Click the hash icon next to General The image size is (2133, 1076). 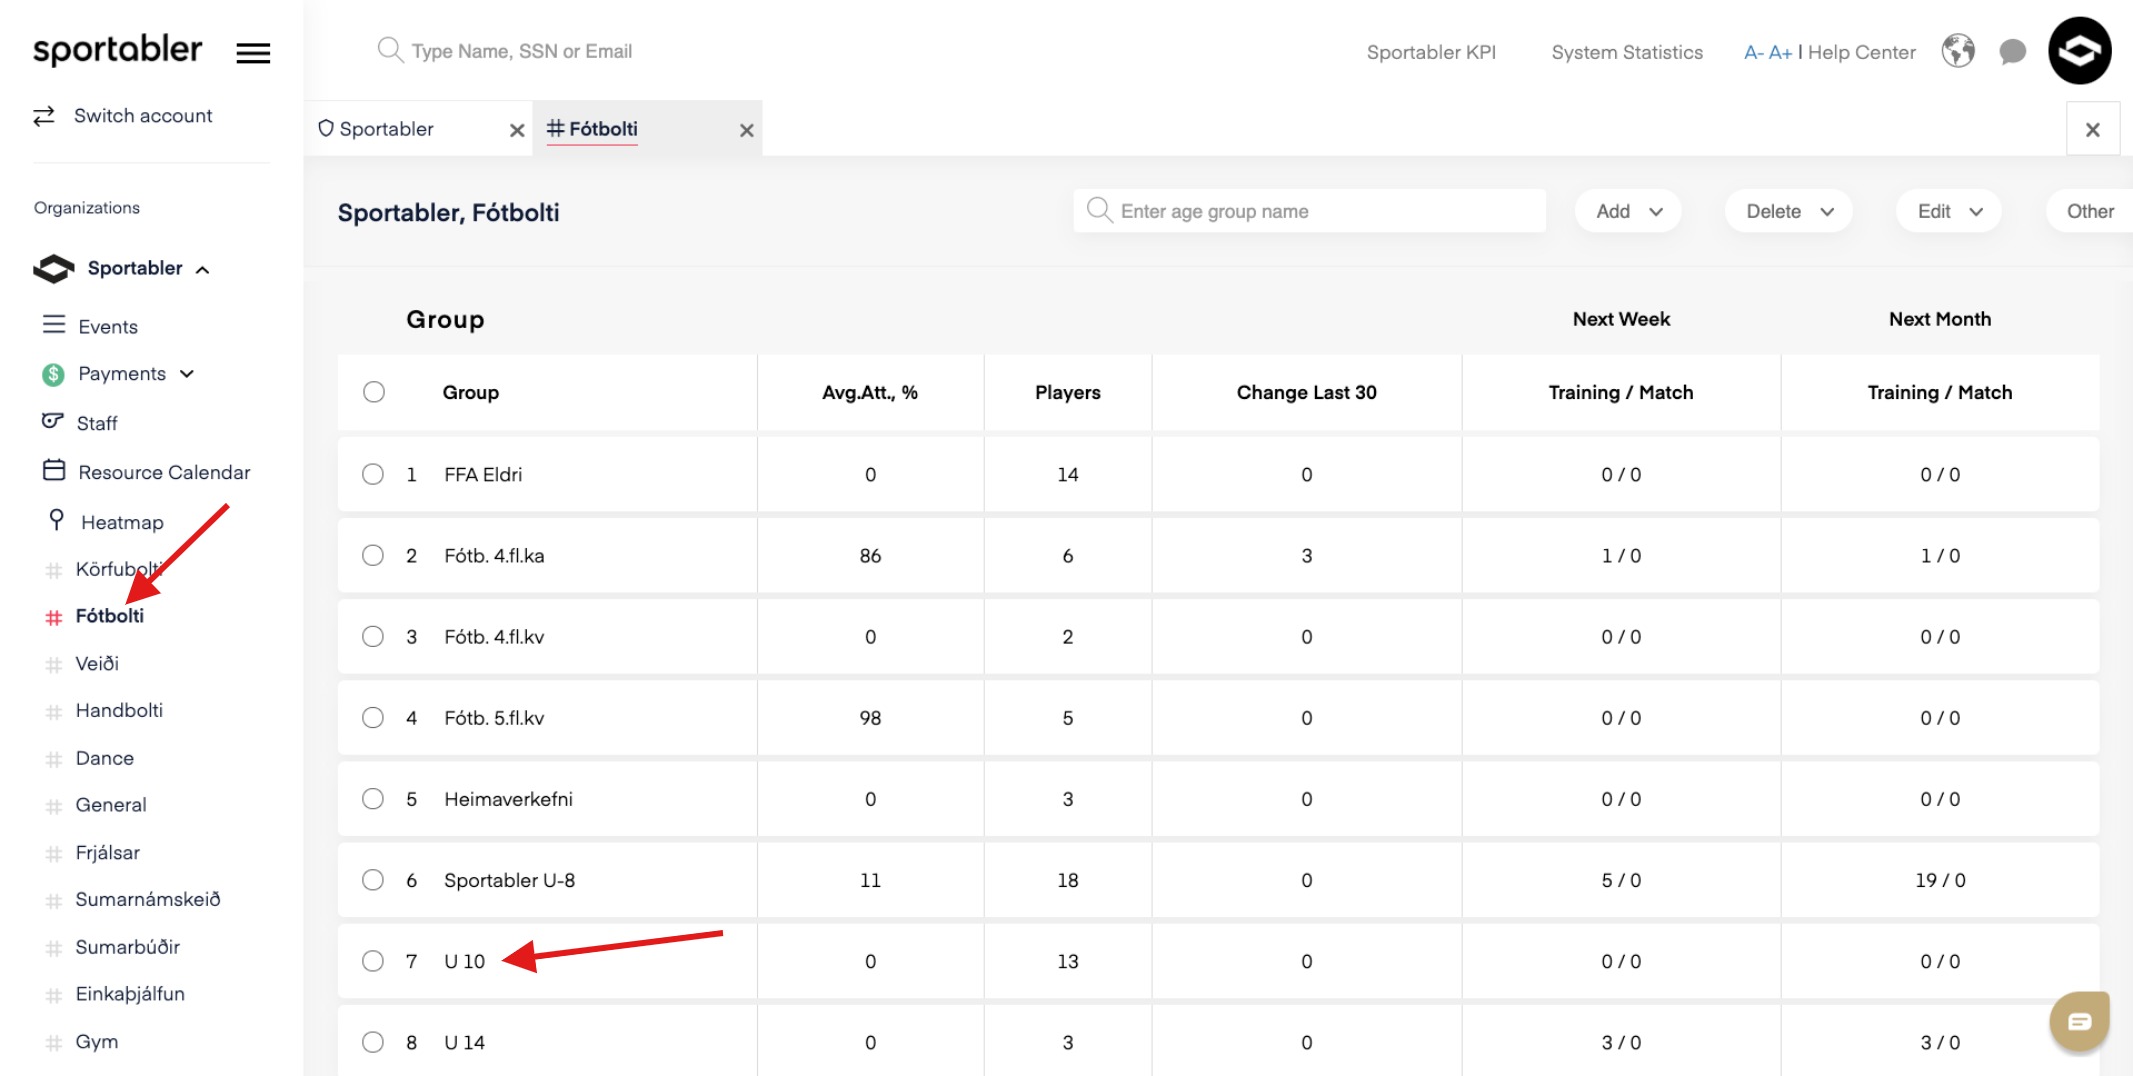click(x=54, y=806)
